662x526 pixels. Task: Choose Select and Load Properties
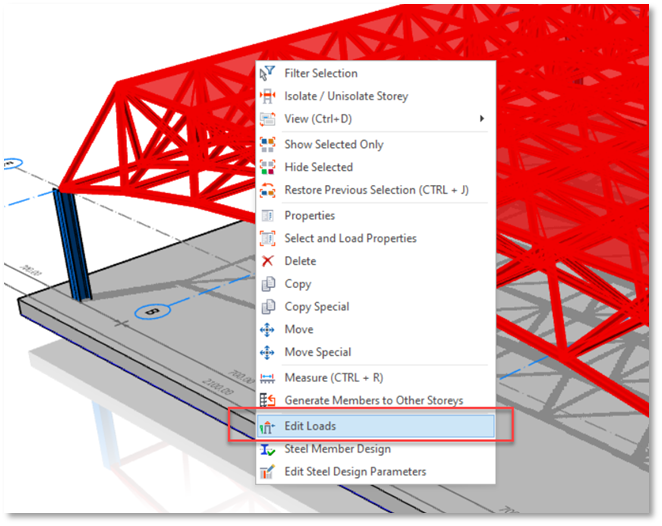pyautogui.click(x=350, y=238)
